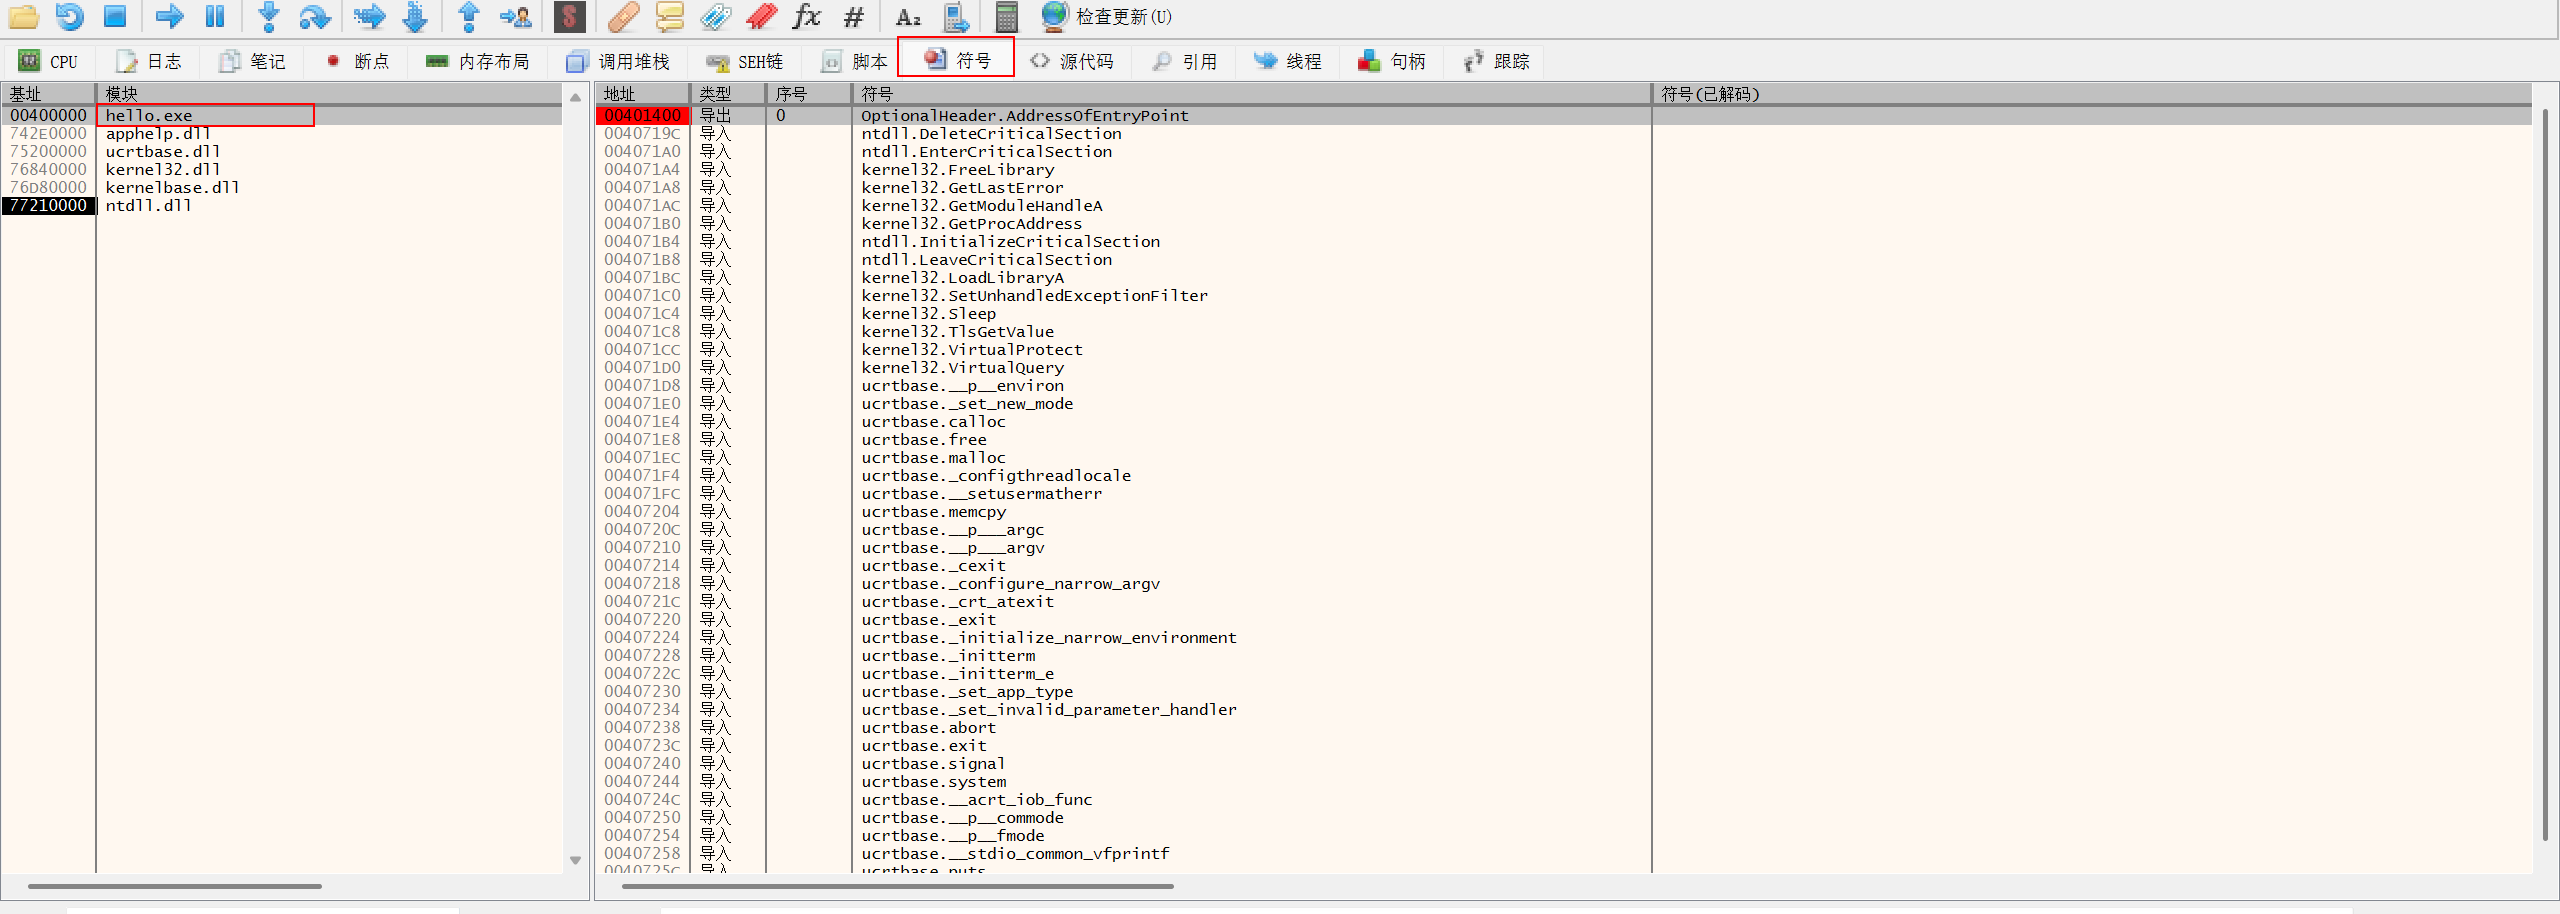Select the kernel32.VirtualProtect symbol row
This screenshot has width=2560, height=914.
pos(1564,350)
